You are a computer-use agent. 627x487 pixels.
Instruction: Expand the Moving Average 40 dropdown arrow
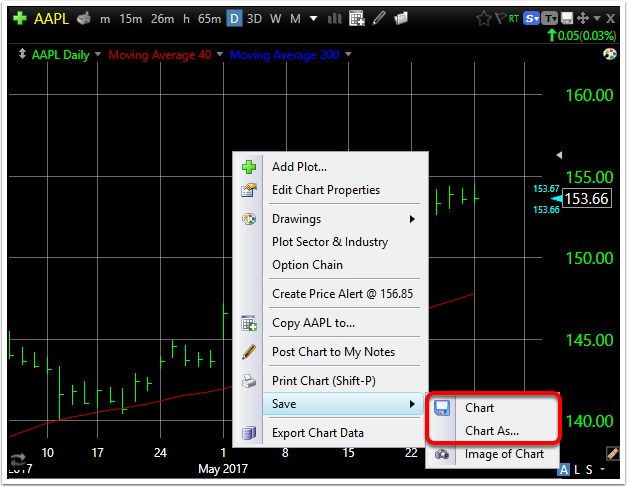(x=220, y=54)
